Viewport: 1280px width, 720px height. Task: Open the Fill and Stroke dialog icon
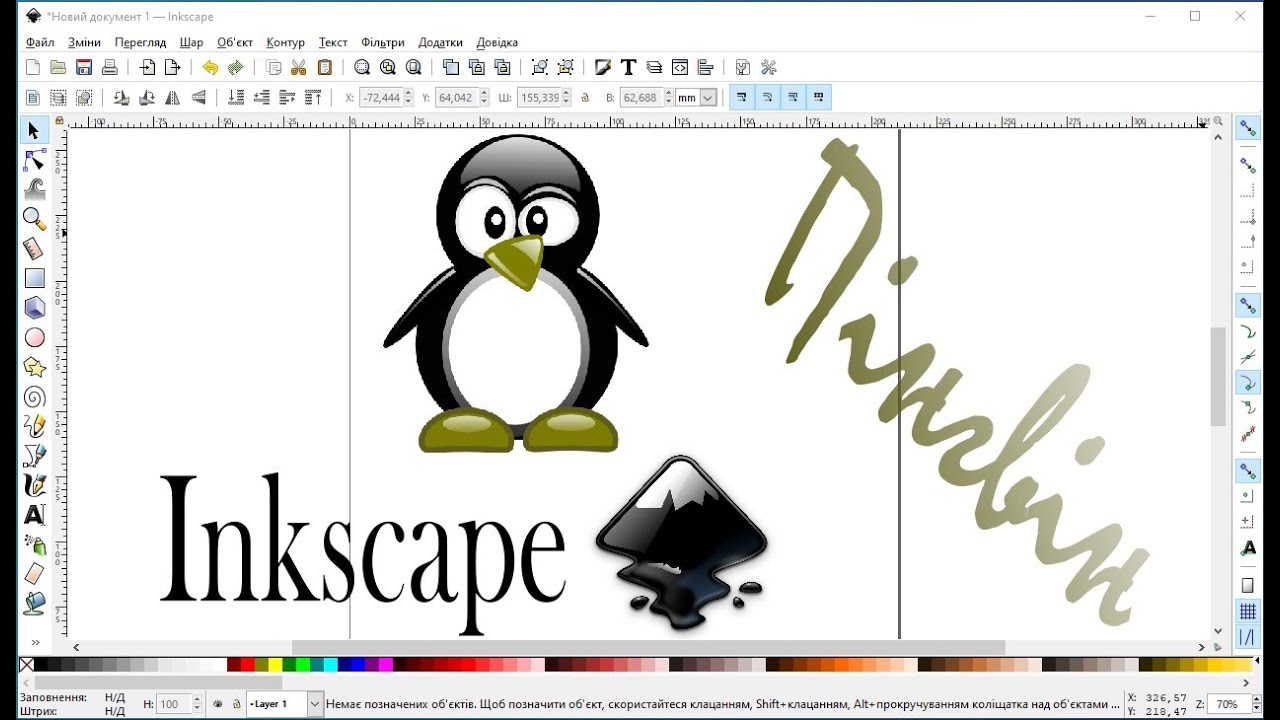pyautogui.click(x=602, y=67)
